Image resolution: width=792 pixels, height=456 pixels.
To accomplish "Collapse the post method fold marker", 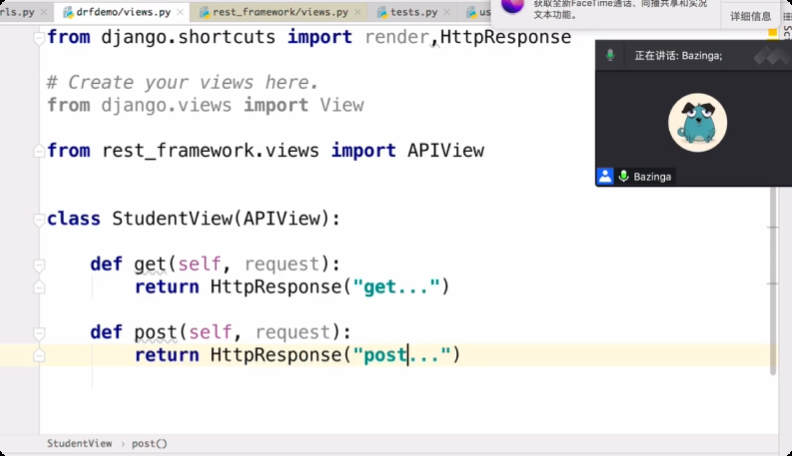I will point(39,333).
